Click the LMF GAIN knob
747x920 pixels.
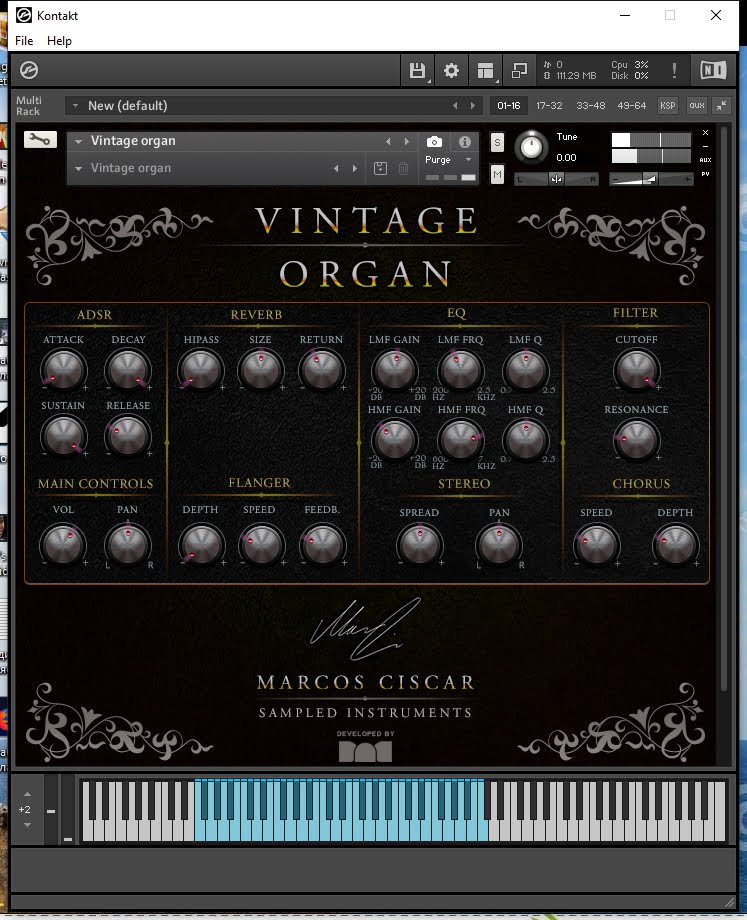[394, 370]
